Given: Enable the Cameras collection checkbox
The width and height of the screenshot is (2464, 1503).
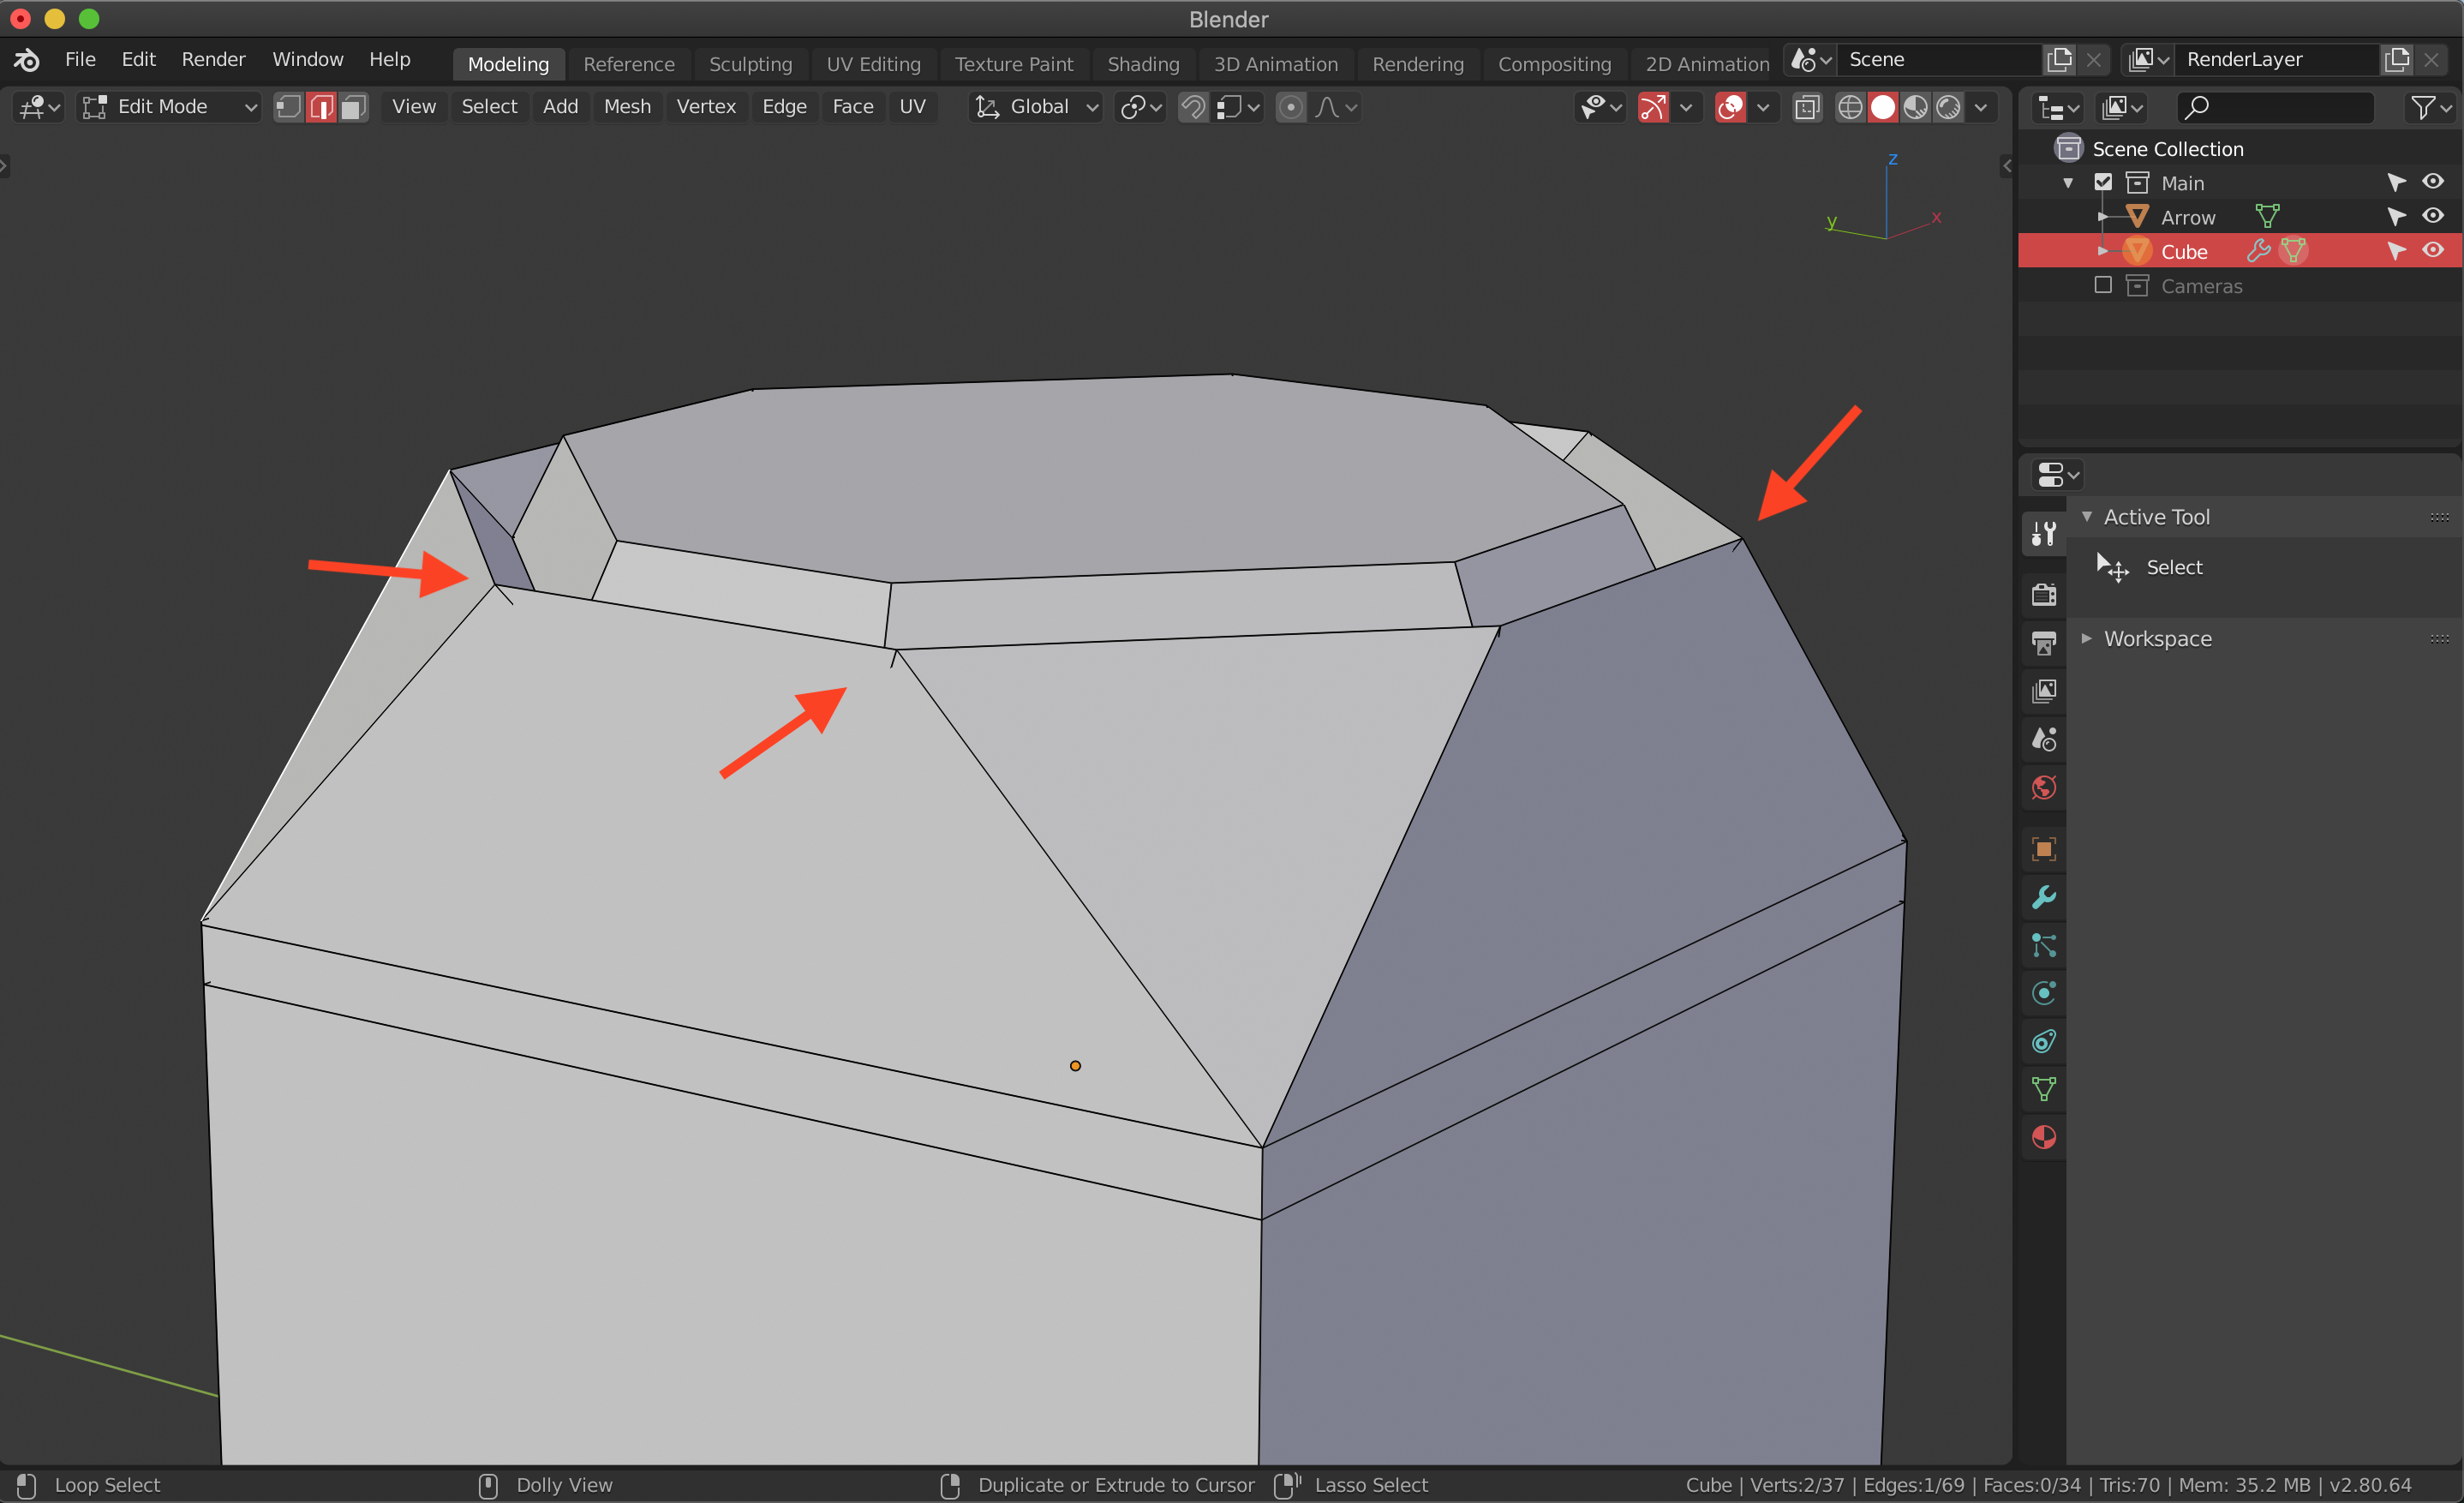Looking at the screenshot, I should [x=2103, y=285].
